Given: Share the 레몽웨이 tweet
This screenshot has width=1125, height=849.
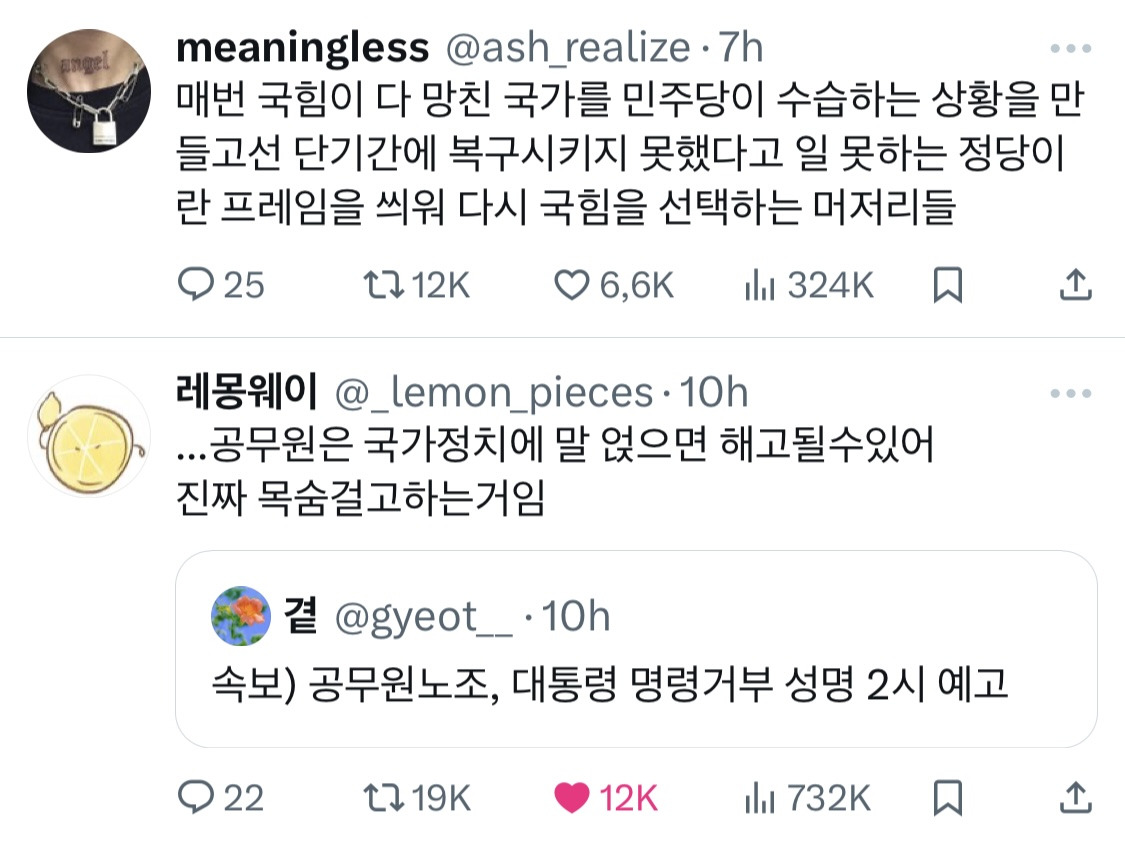Looking at the screenshot, I should pos(1074,797).
